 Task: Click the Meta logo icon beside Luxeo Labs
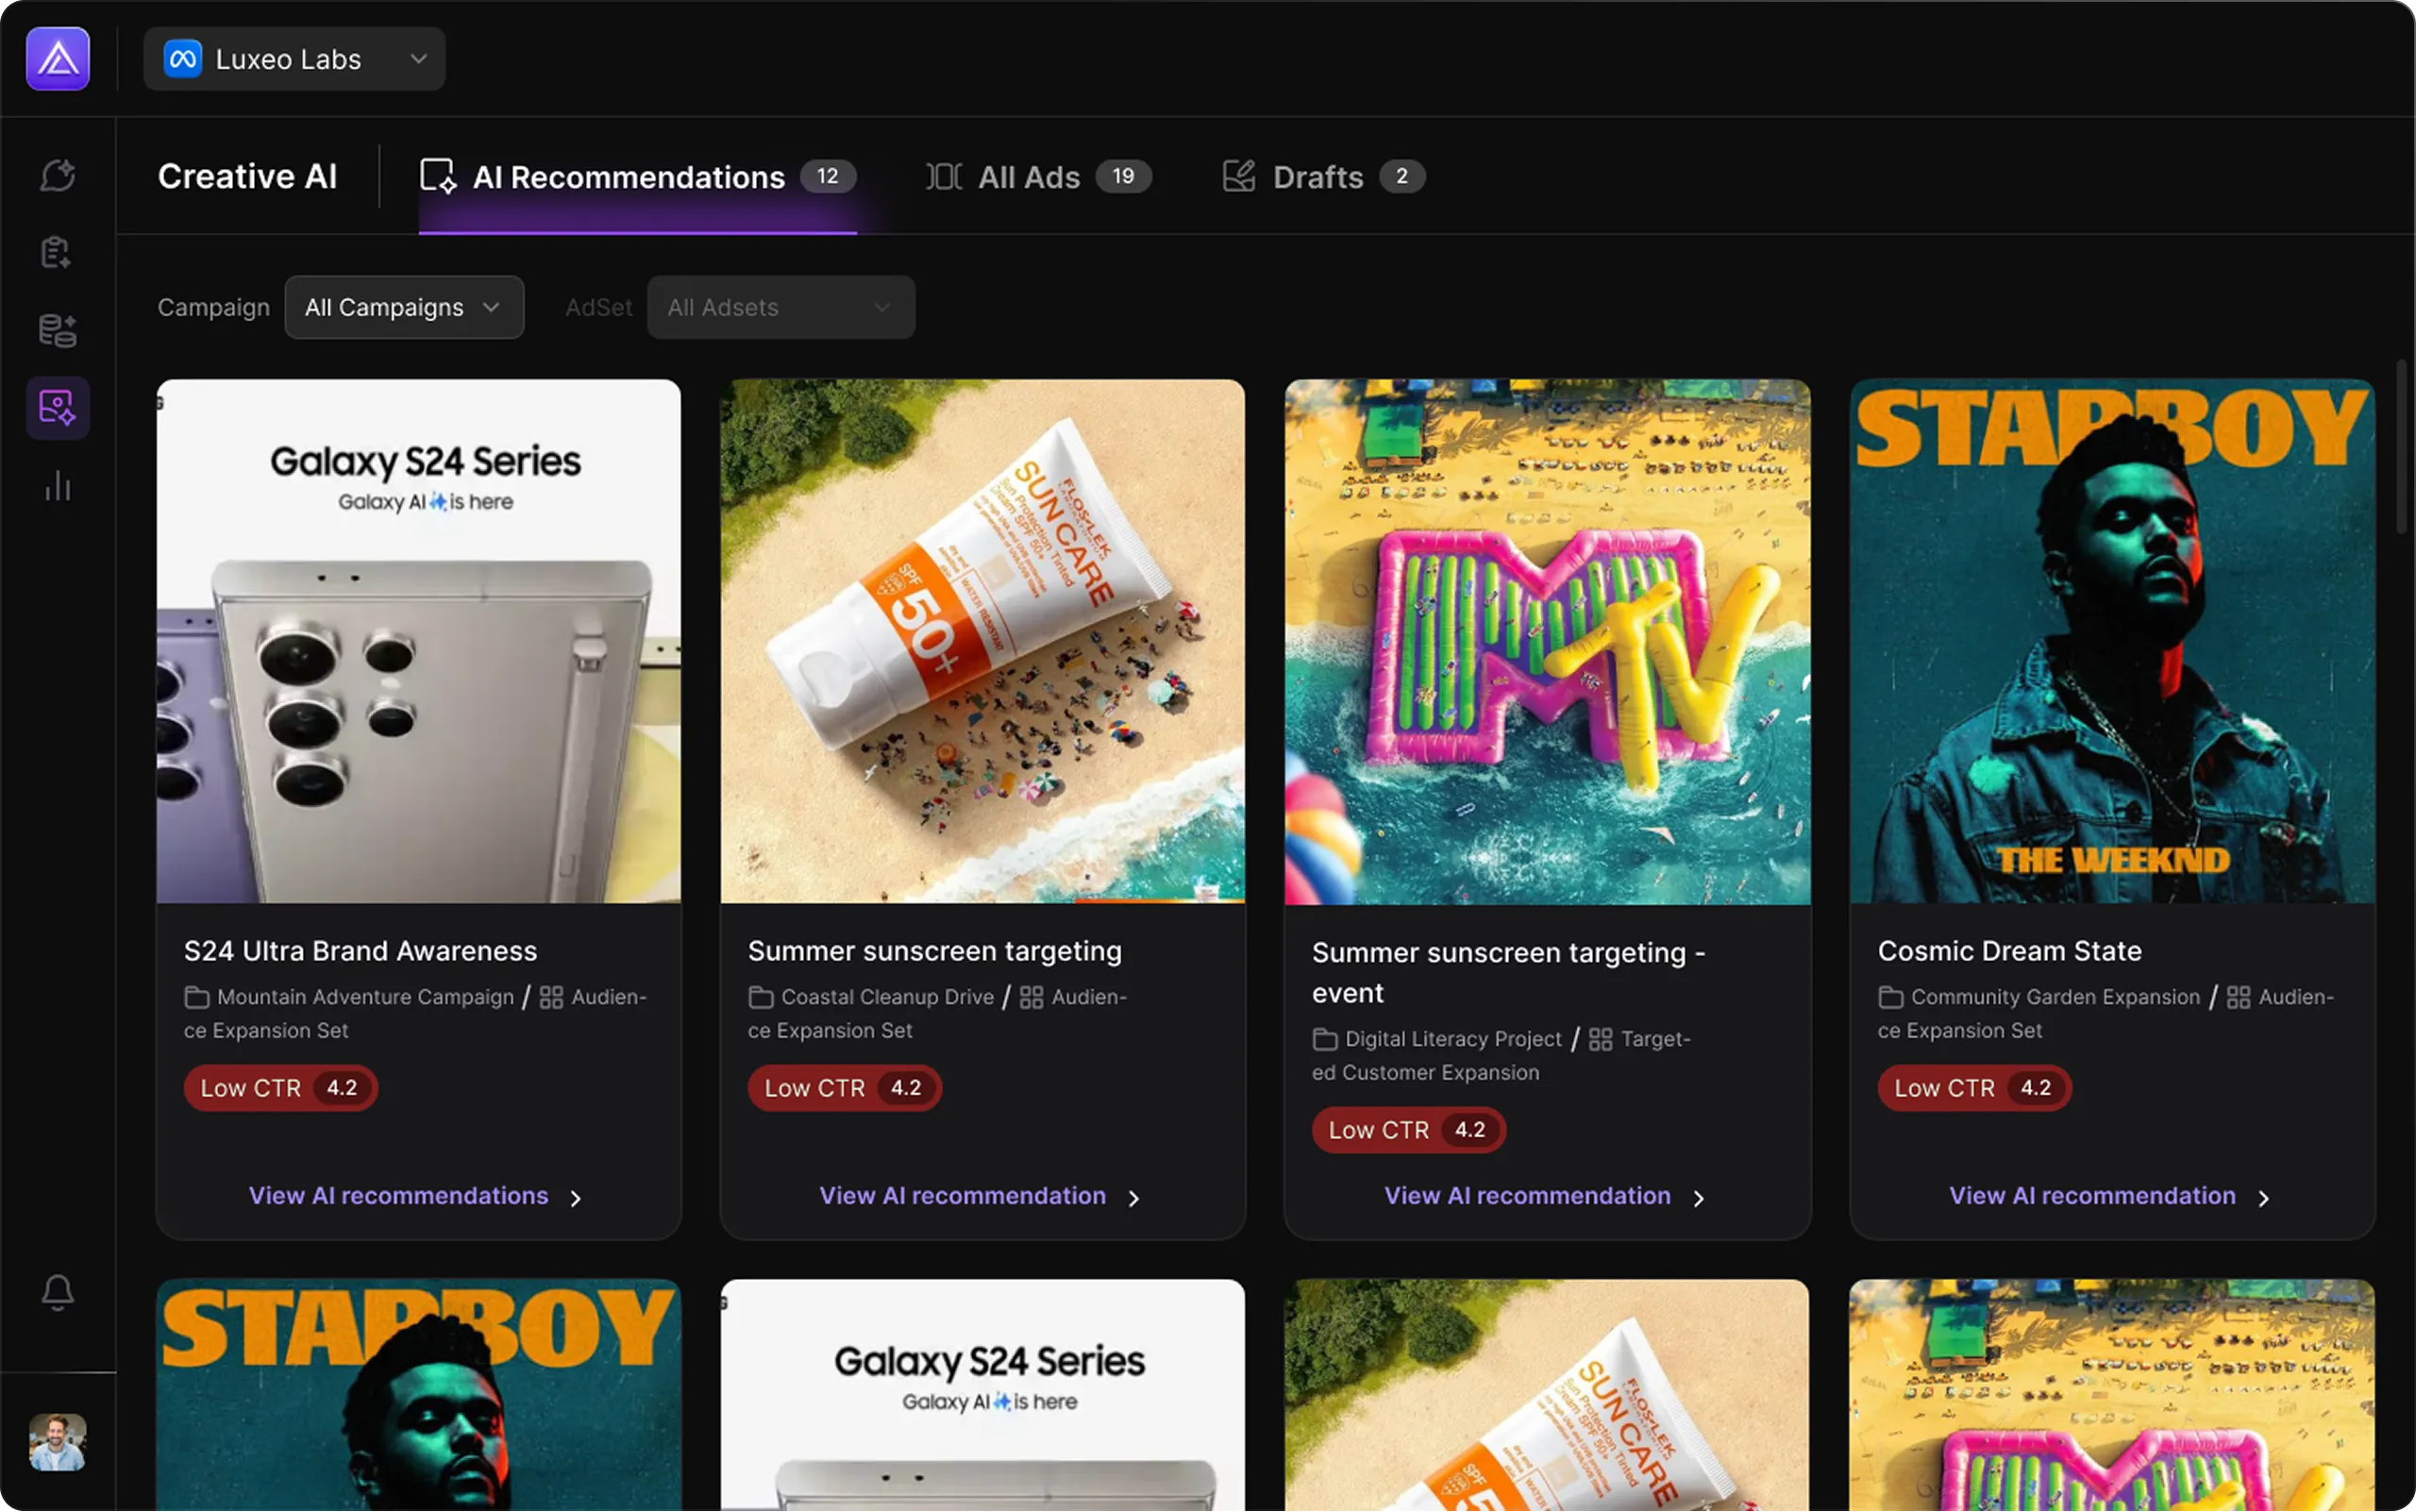click(183, 59)
